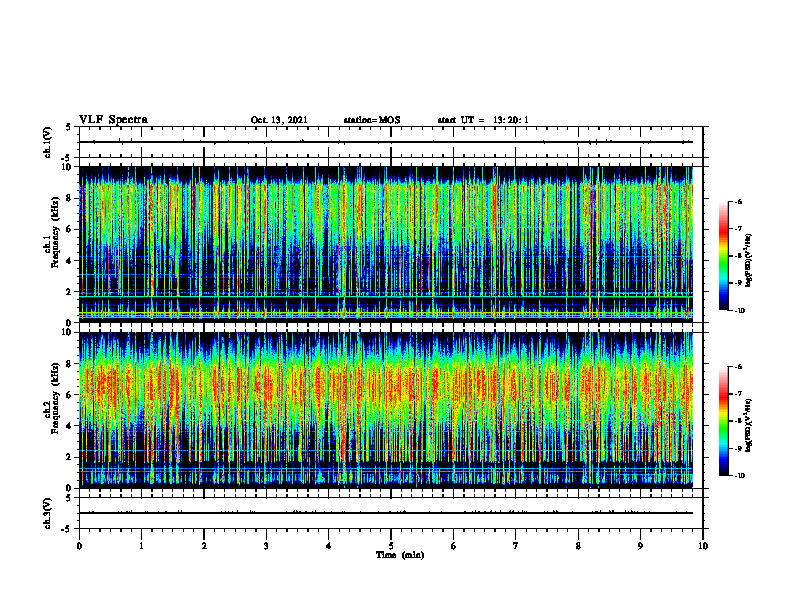Click the "-7" label on ch.2 color bar
This screenshot has width=792, height=612.
737,394
